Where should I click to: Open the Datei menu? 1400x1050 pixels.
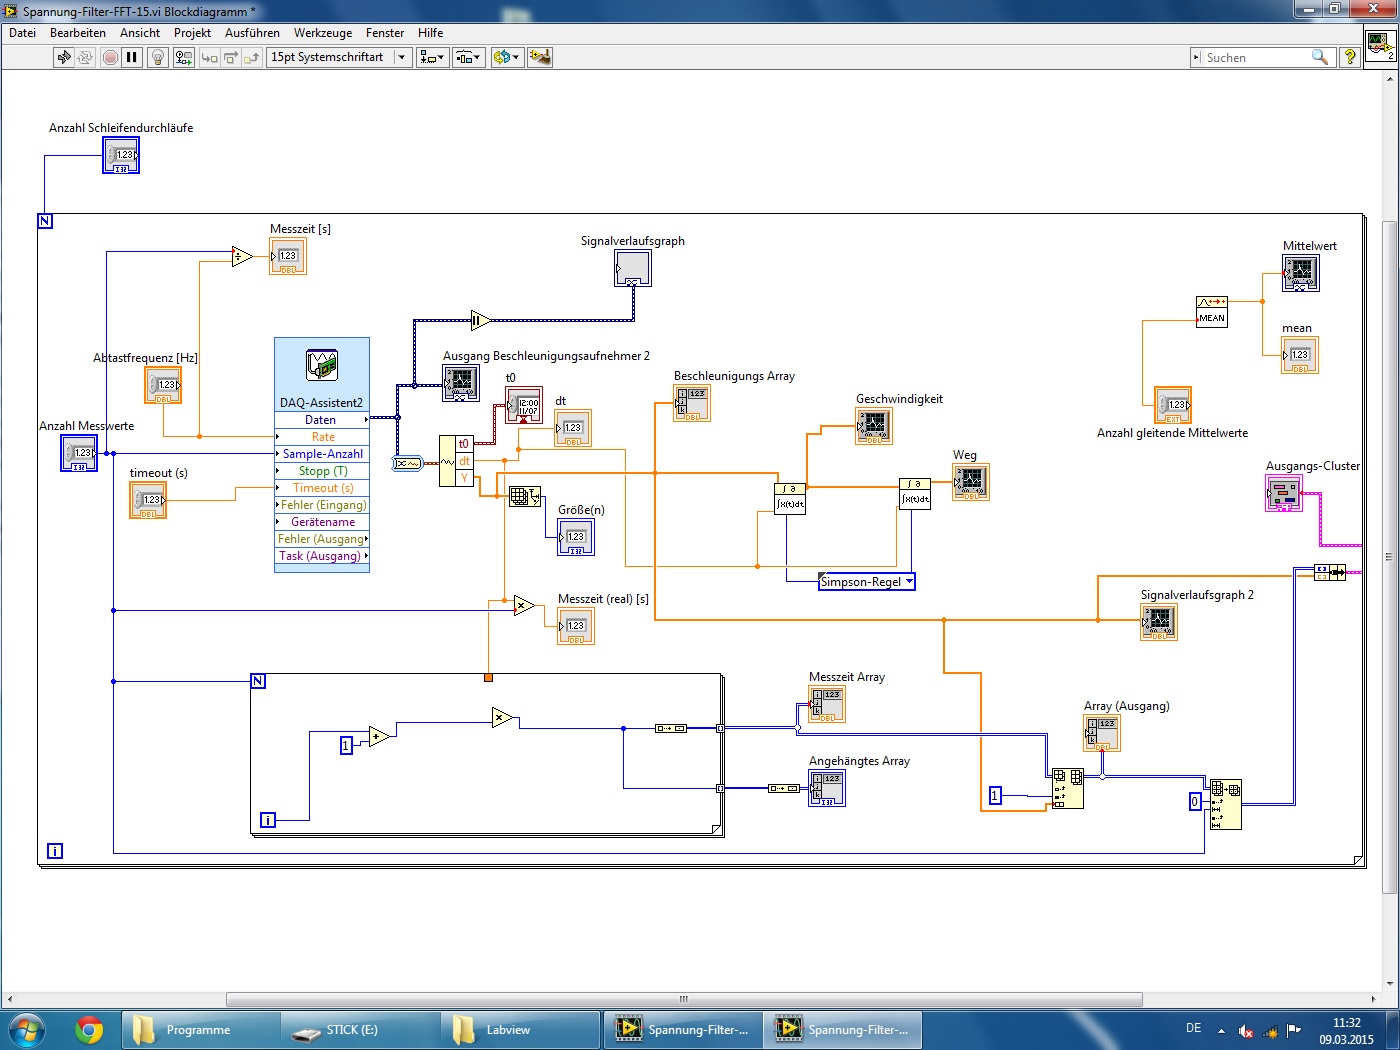click(22, 33)
